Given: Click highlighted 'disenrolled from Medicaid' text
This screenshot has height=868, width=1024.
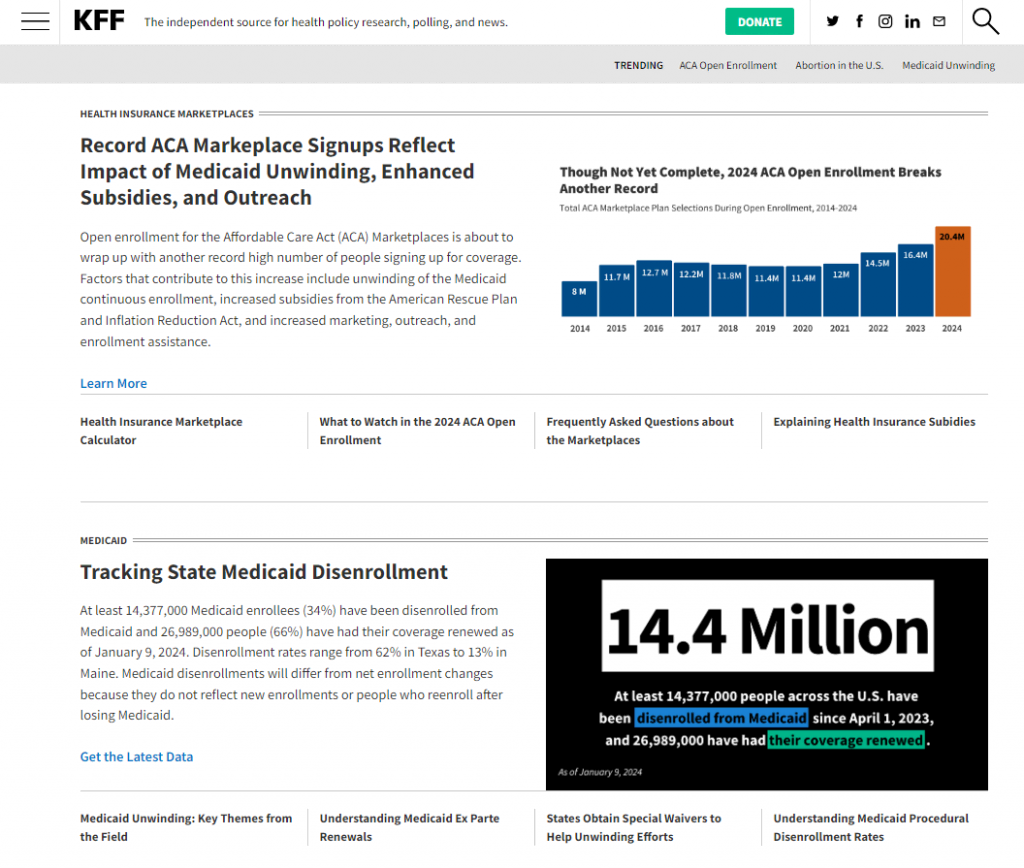Looking at the screenshot, I should pos(722,718).
